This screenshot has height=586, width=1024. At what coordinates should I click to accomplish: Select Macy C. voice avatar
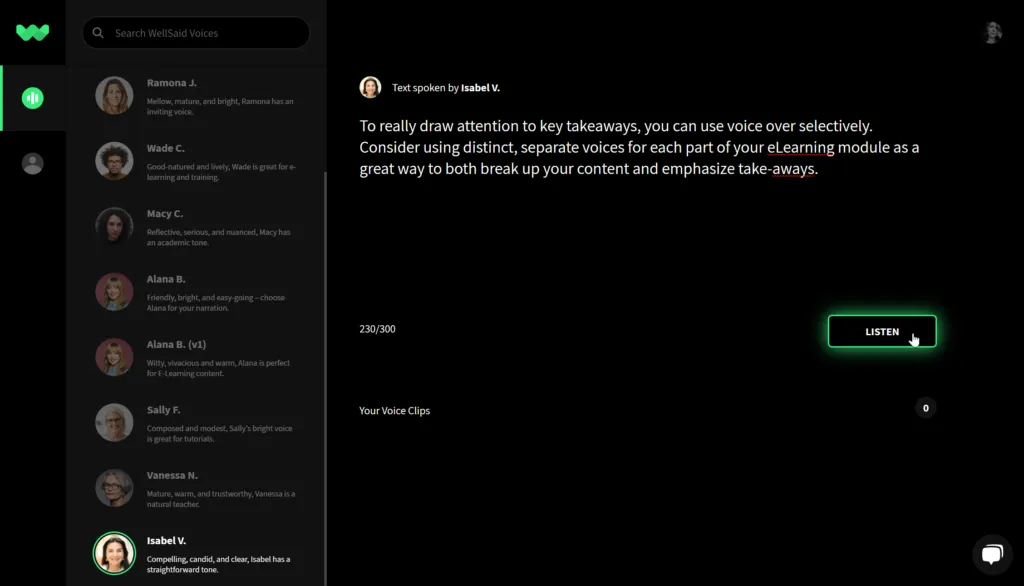pos(114,226)
